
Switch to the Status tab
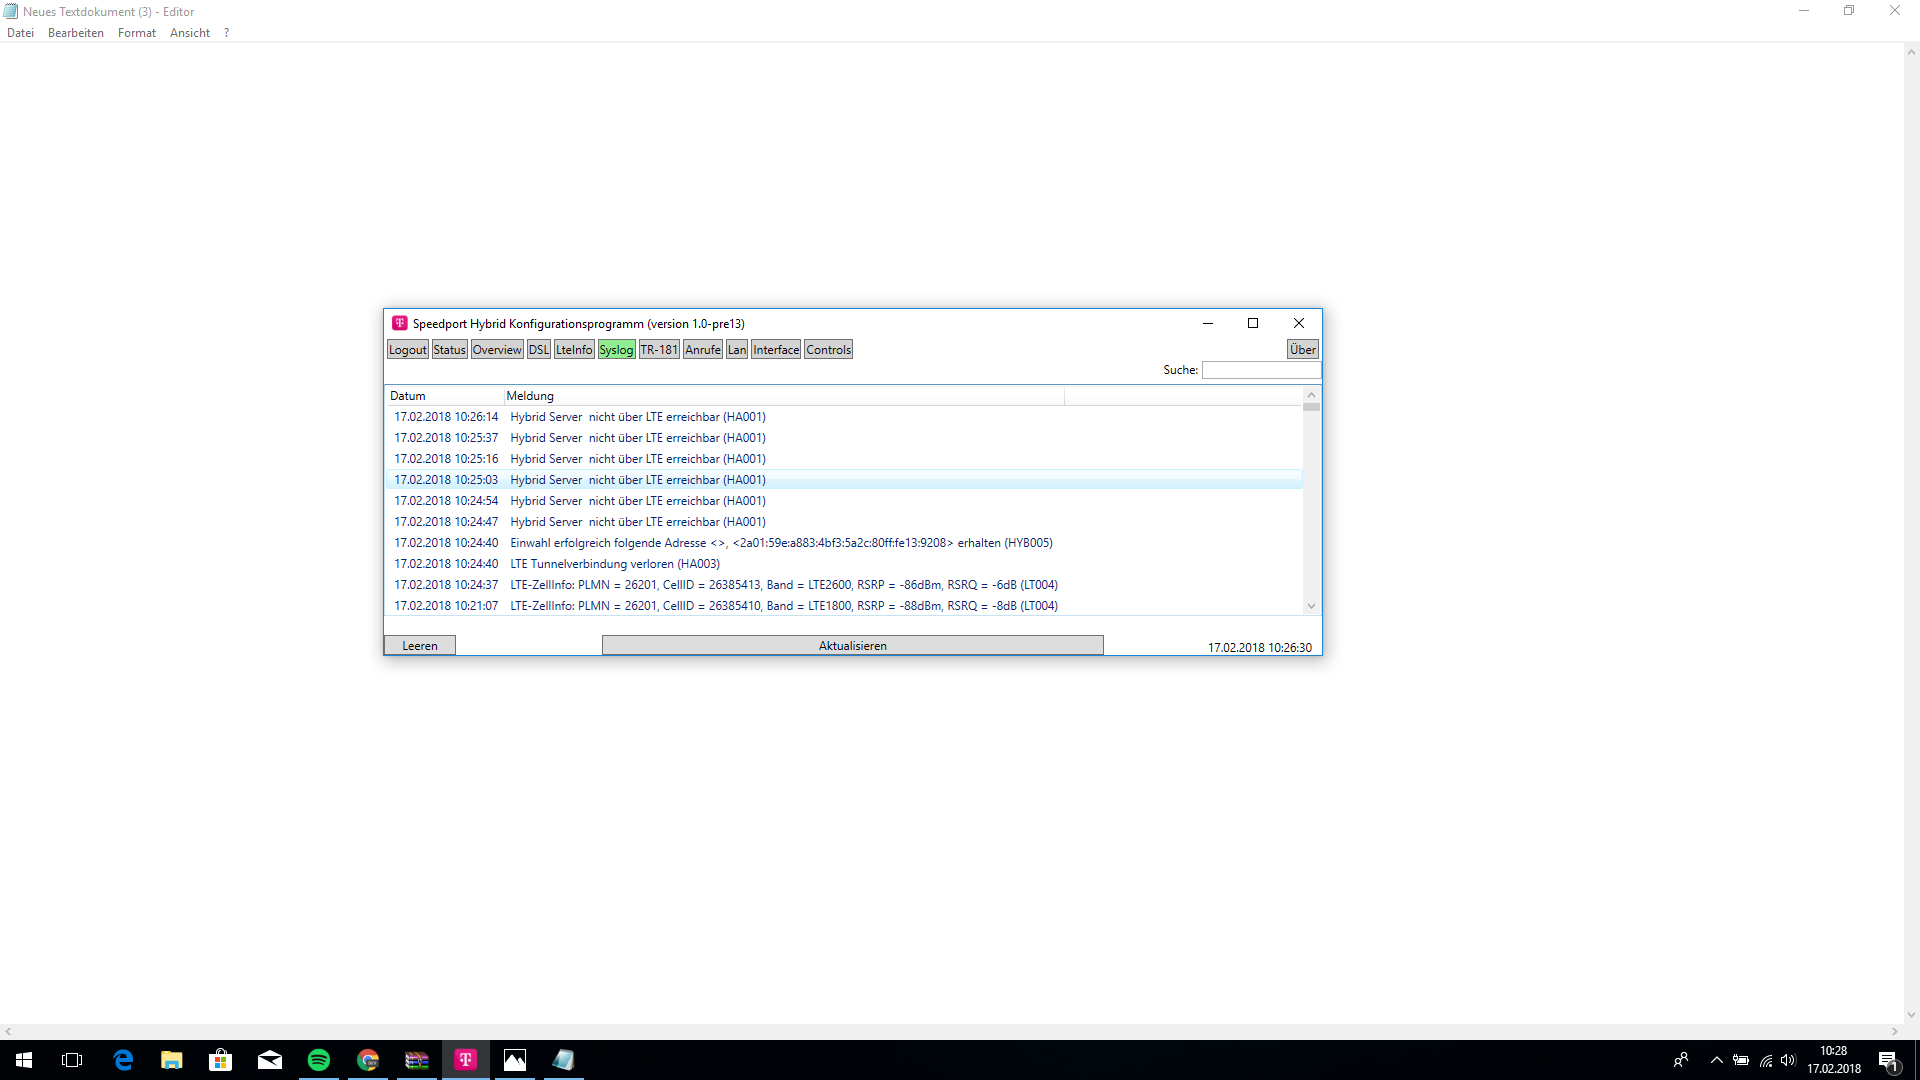(450, 350)
